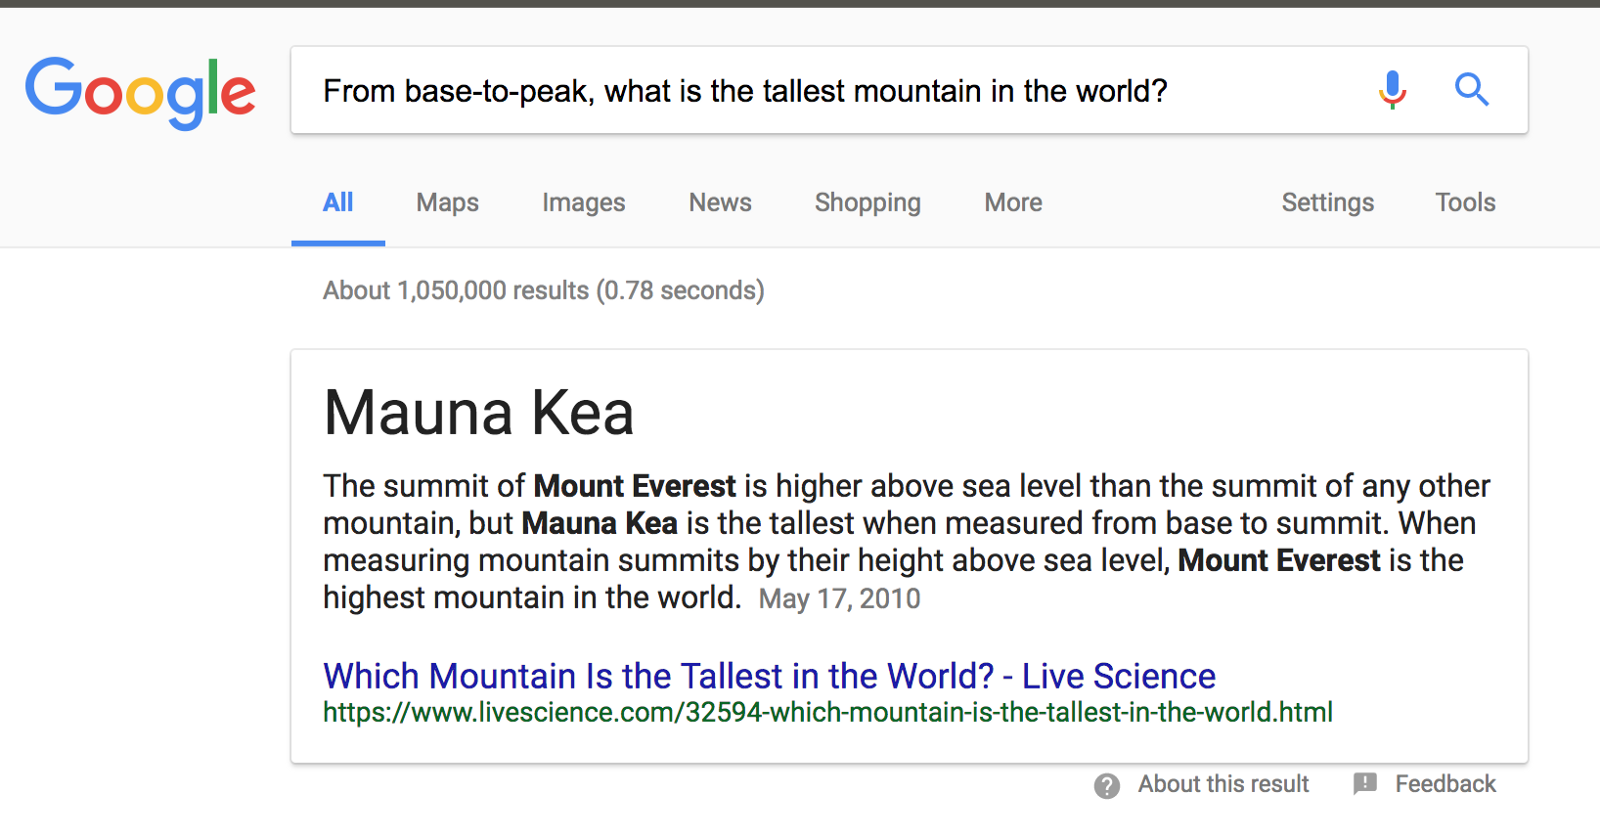
Task: Go to the News tab
Action: 720,203
